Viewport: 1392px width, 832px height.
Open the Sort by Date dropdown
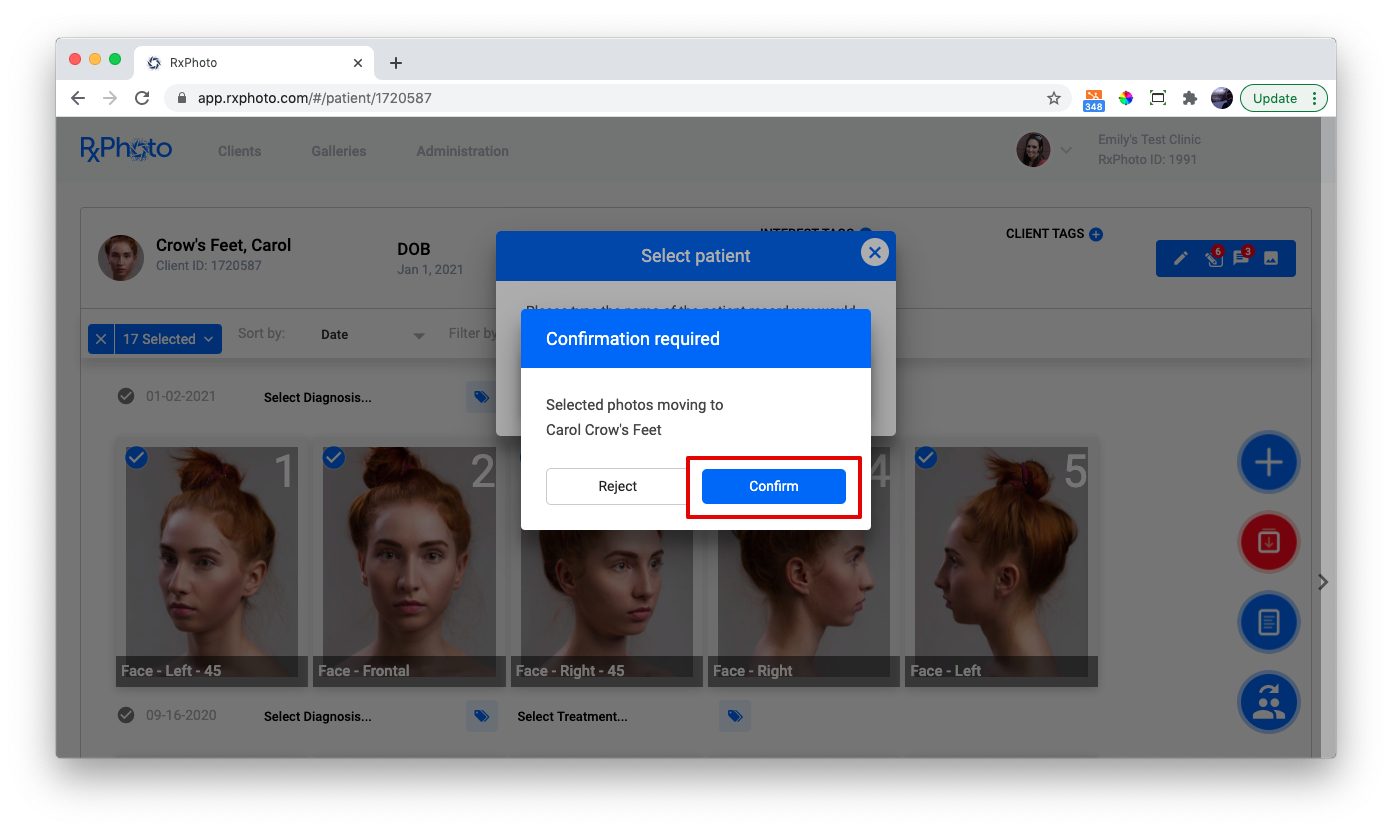372,335
